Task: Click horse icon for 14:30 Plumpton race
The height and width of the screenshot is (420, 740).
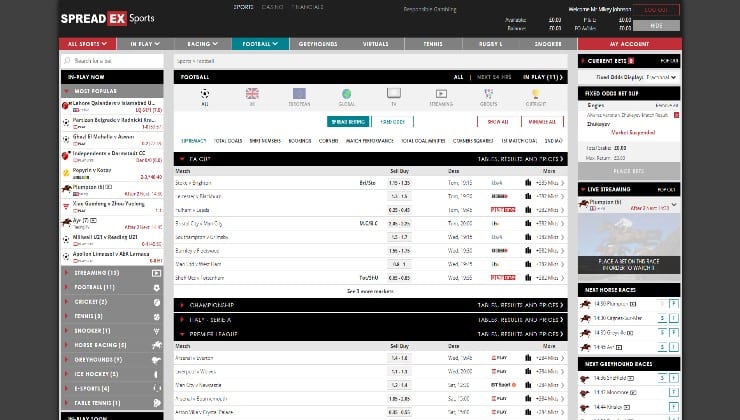Action: coord(585,304)
